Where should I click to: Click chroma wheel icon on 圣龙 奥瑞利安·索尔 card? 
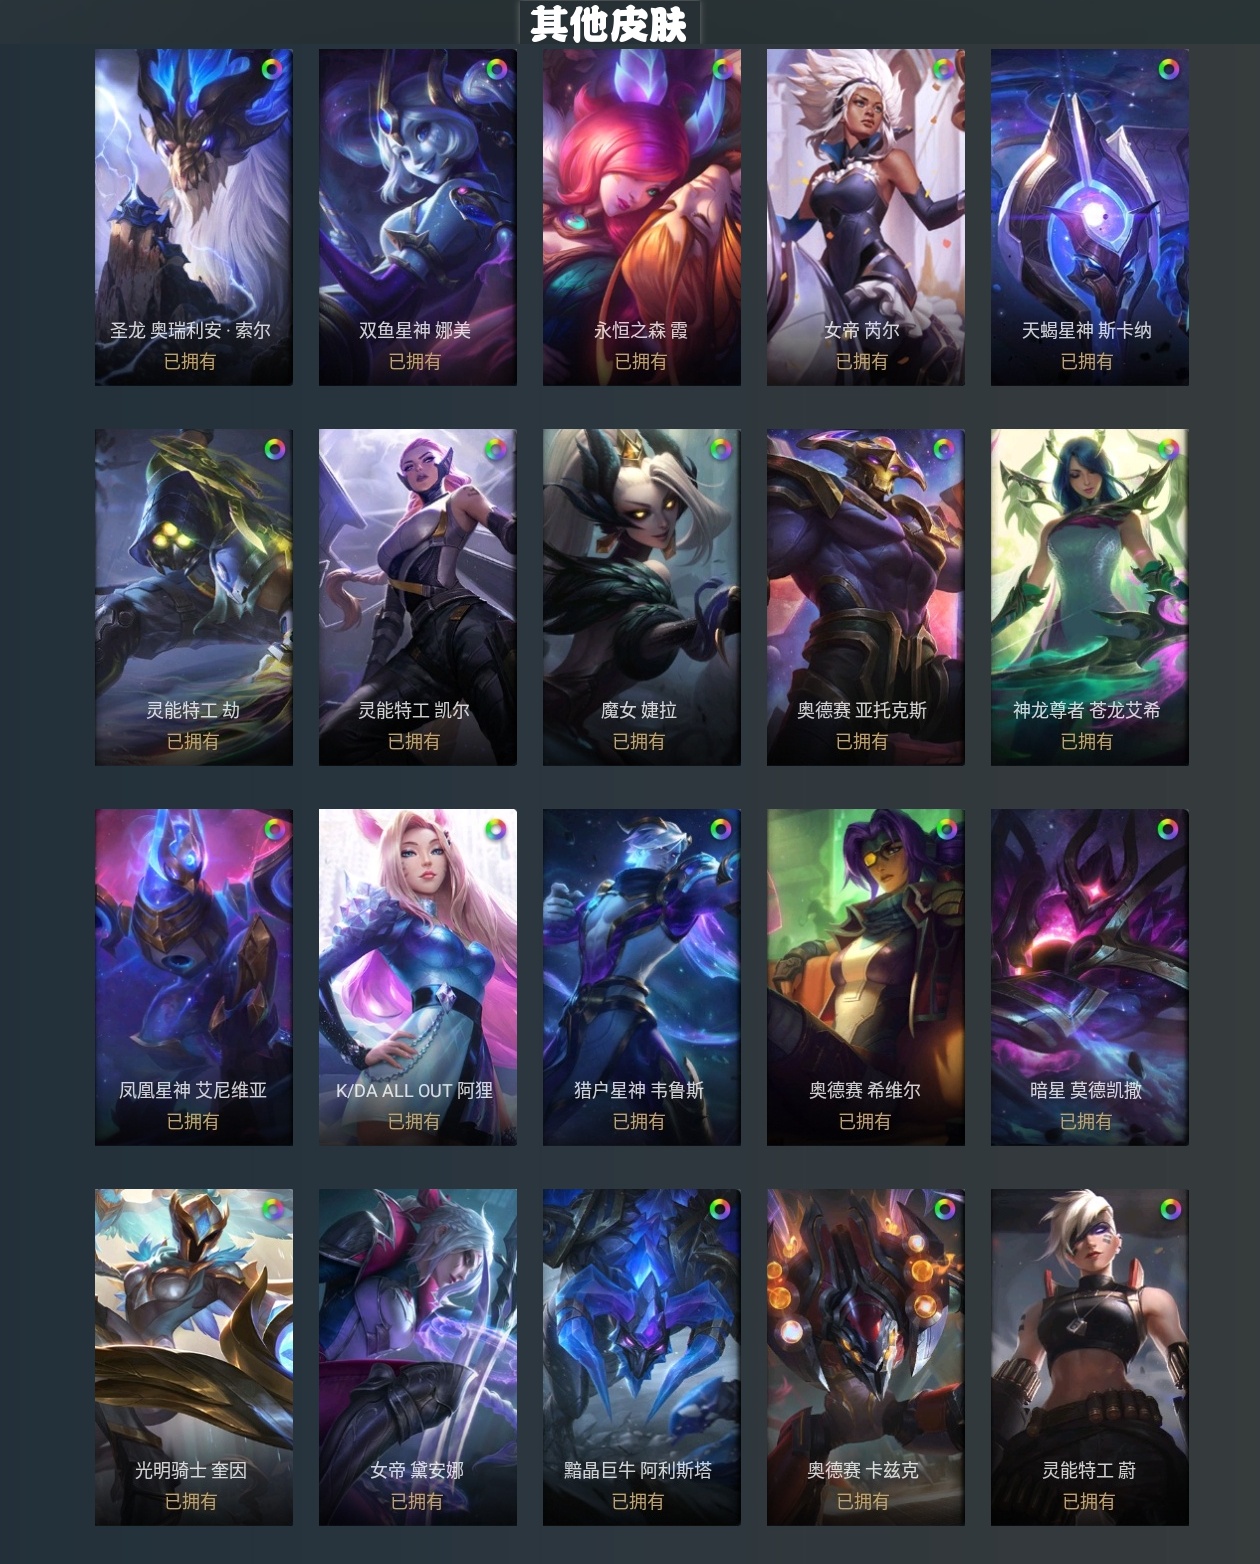(x=272, y=69)
